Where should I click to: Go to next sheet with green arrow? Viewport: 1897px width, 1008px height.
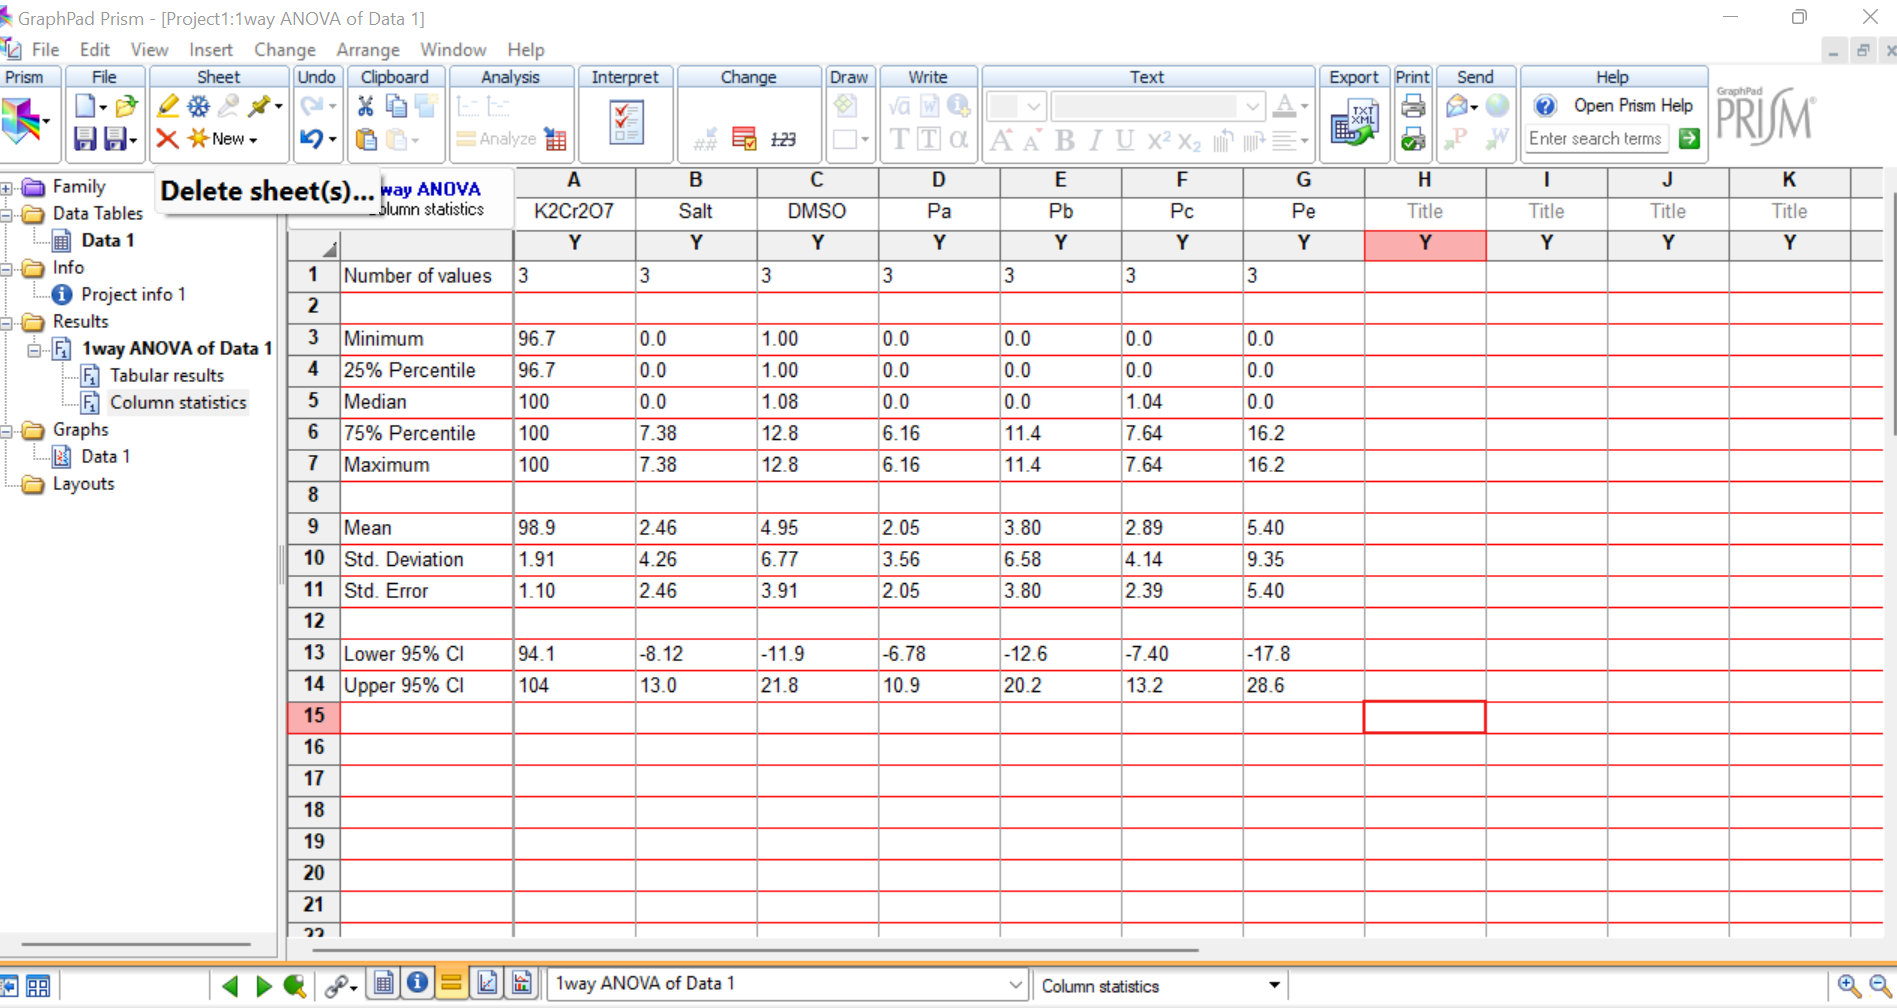(x=264, y=986)
